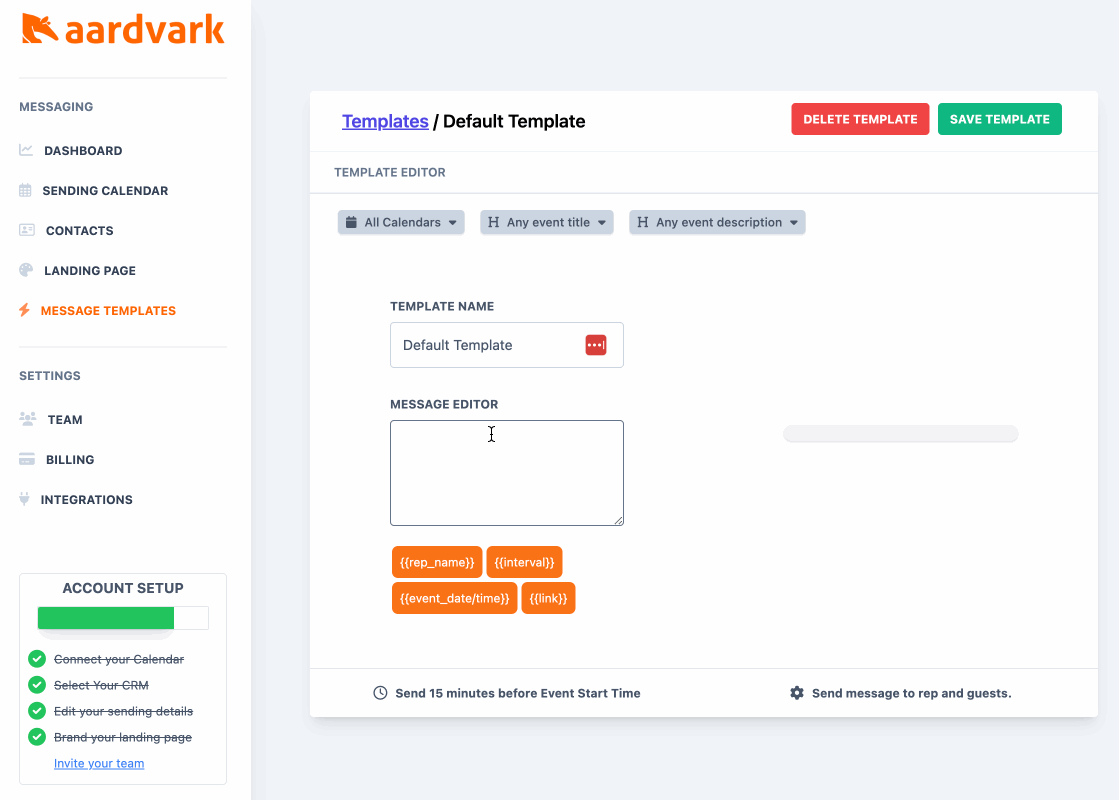1119x800 pixels.
Task: Click the Billing credit card icon
Action: coord(27,460)
